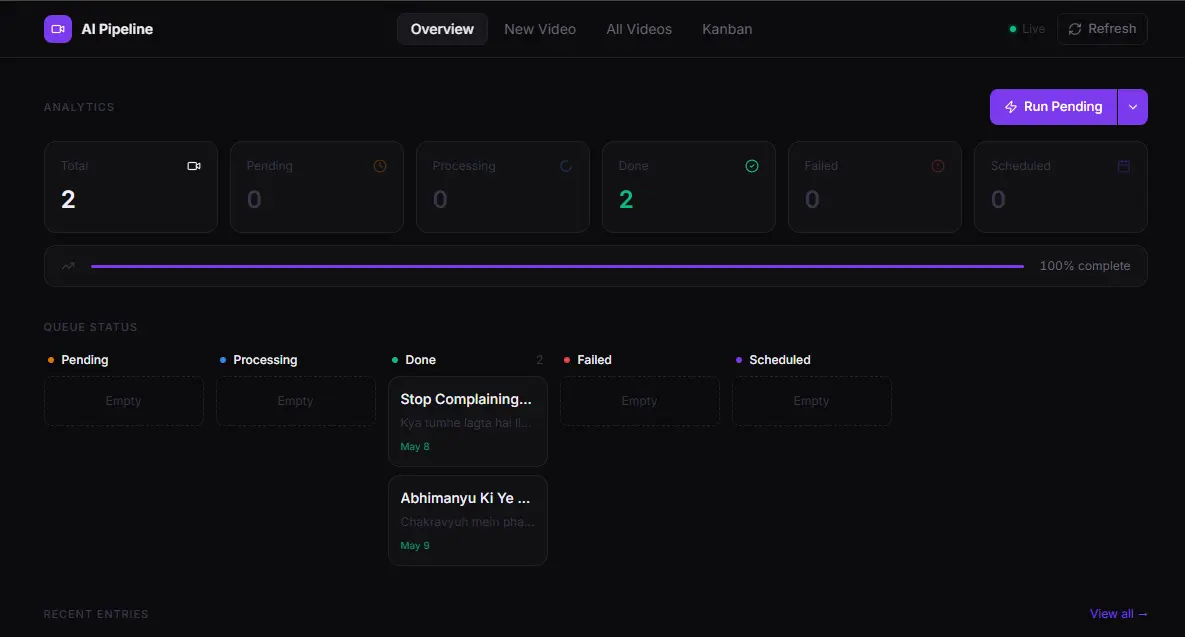Click the AI Pipeline title text
Image resolution: width=1185 pixels, height=637 pixels.
click(x=117, y=29)
